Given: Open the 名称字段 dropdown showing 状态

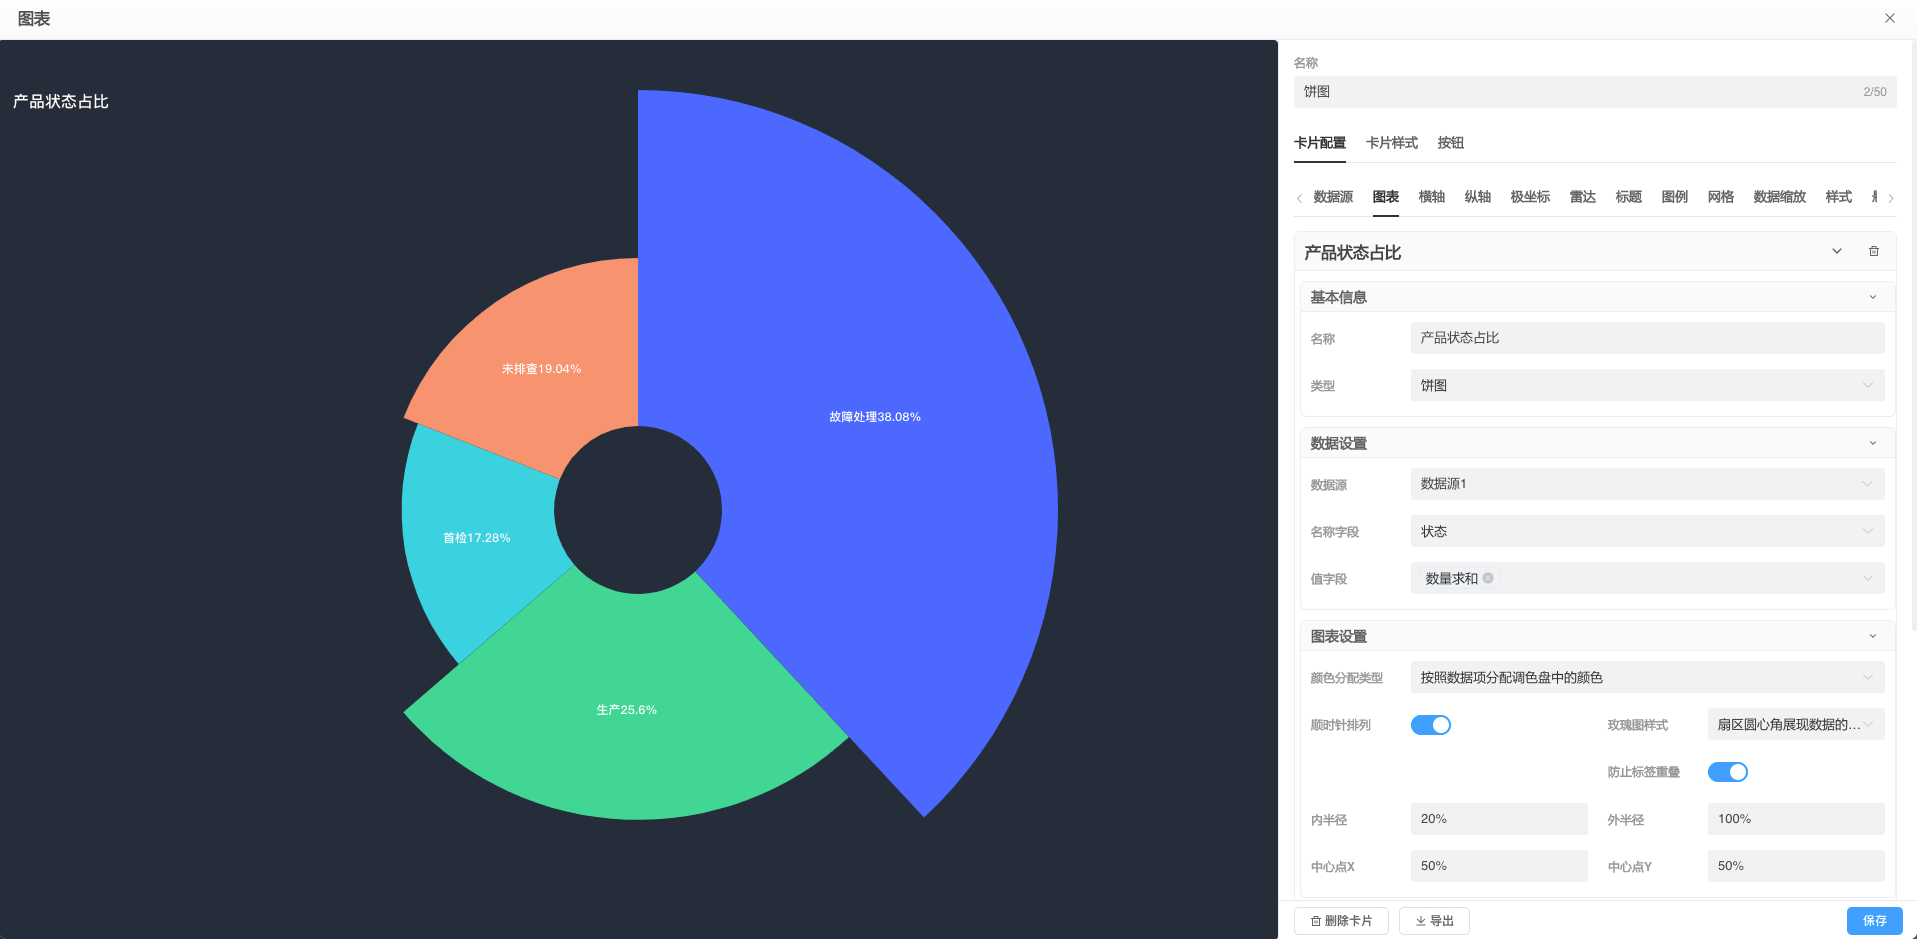Looking at the screenshot, I should pyautogui.click(x=1646, y=531).
